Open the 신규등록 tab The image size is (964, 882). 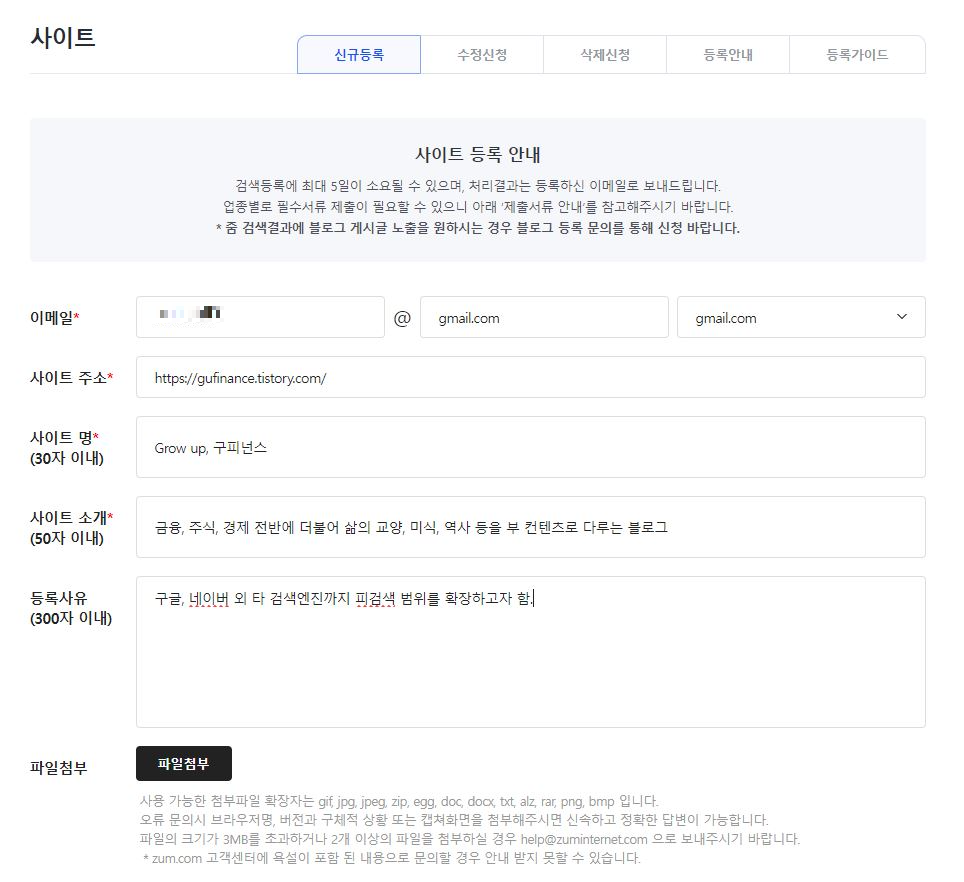359,55
